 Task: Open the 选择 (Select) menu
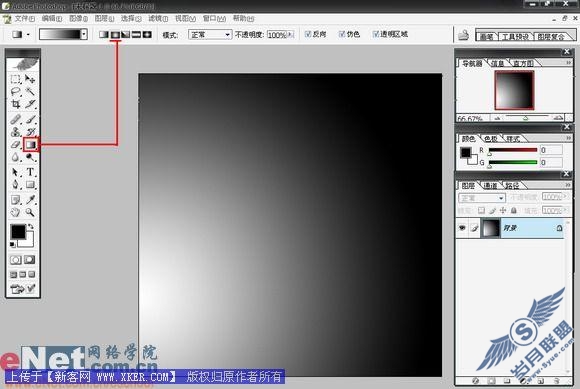131,18
